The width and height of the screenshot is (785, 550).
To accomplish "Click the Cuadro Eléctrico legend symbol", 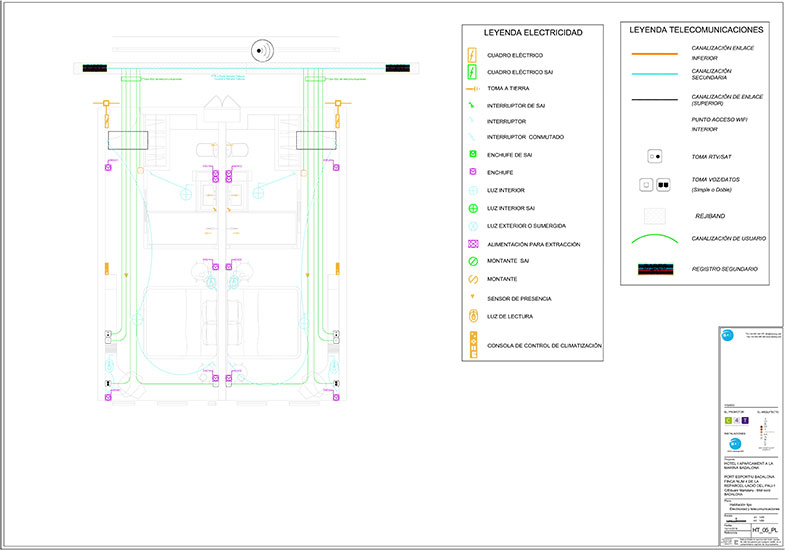I will tap(471, 54).
